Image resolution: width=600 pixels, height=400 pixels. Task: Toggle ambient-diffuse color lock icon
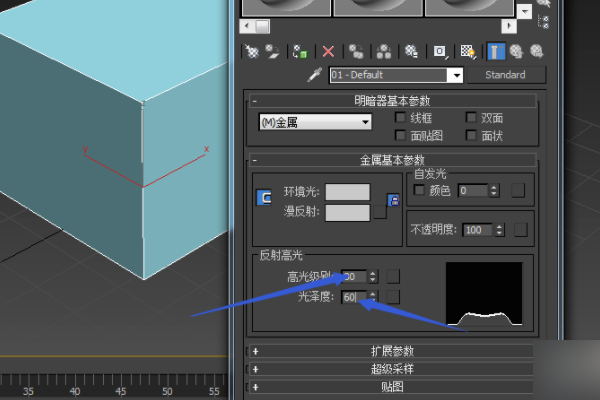point(394,201)
